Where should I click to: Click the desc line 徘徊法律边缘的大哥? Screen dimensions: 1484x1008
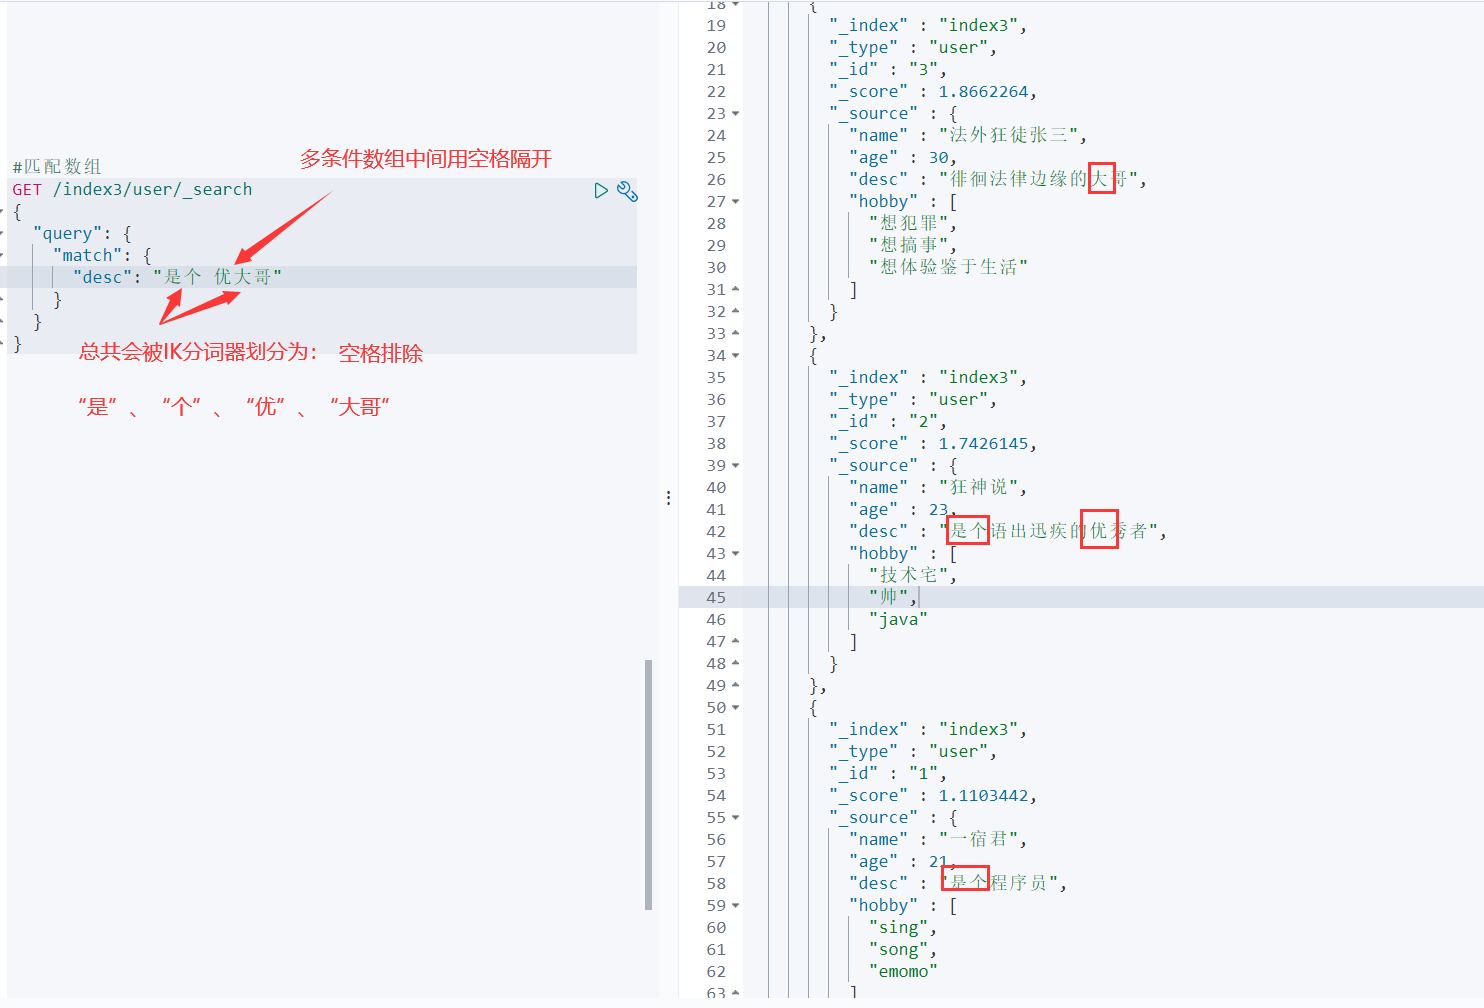click(998, 180)
